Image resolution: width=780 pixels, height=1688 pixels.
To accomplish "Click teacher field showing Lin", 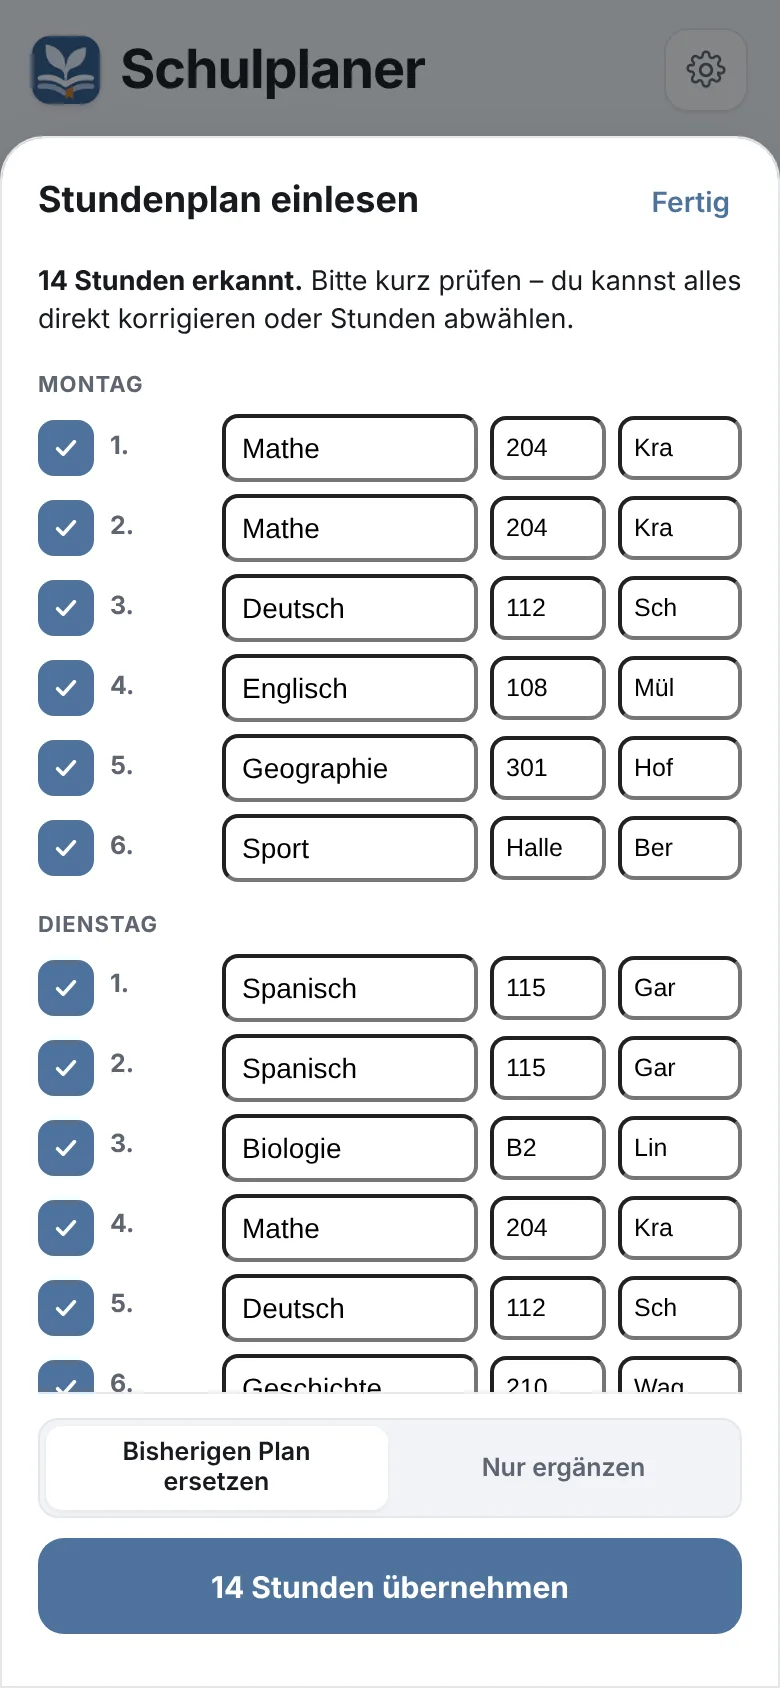I will pos(680,1148).
